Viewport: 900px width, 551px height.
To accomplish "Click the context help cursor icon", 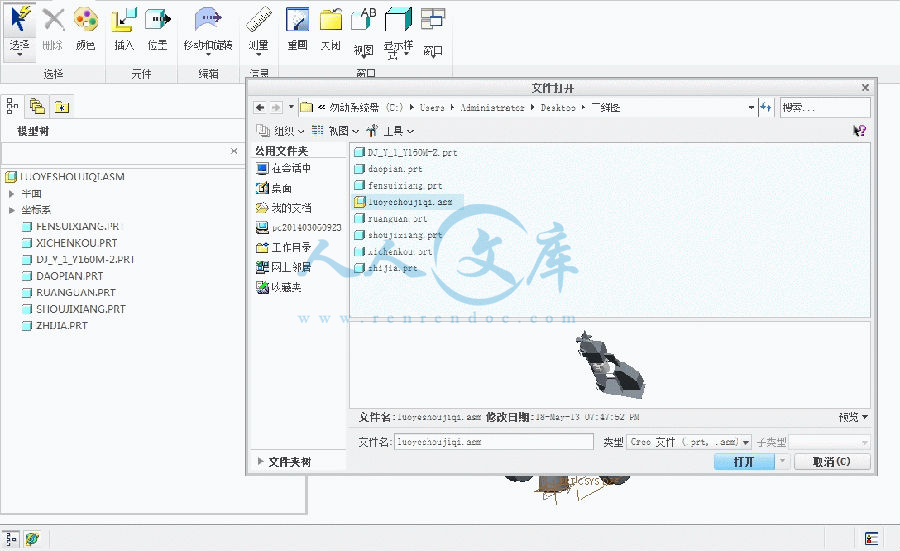I will tap(859, 131).
